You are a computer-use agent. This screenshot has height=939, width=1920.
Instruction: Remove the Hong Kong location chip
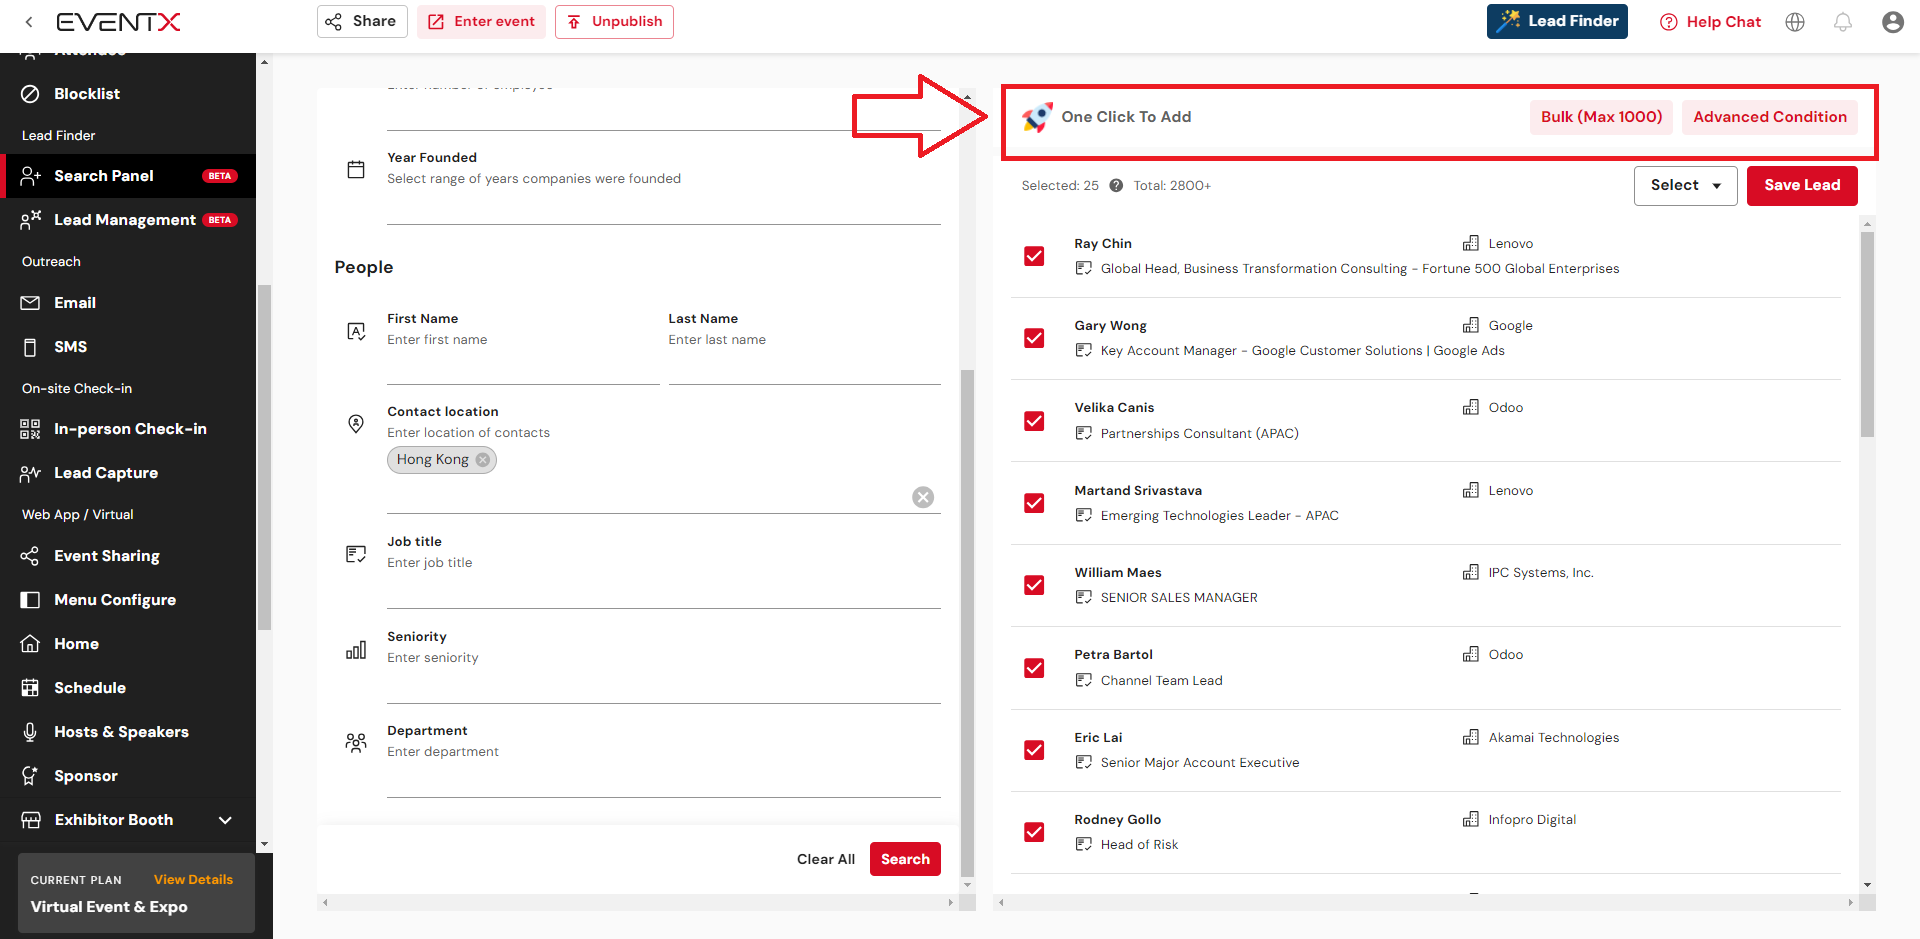pyautogui.click(x=483, y=460)
